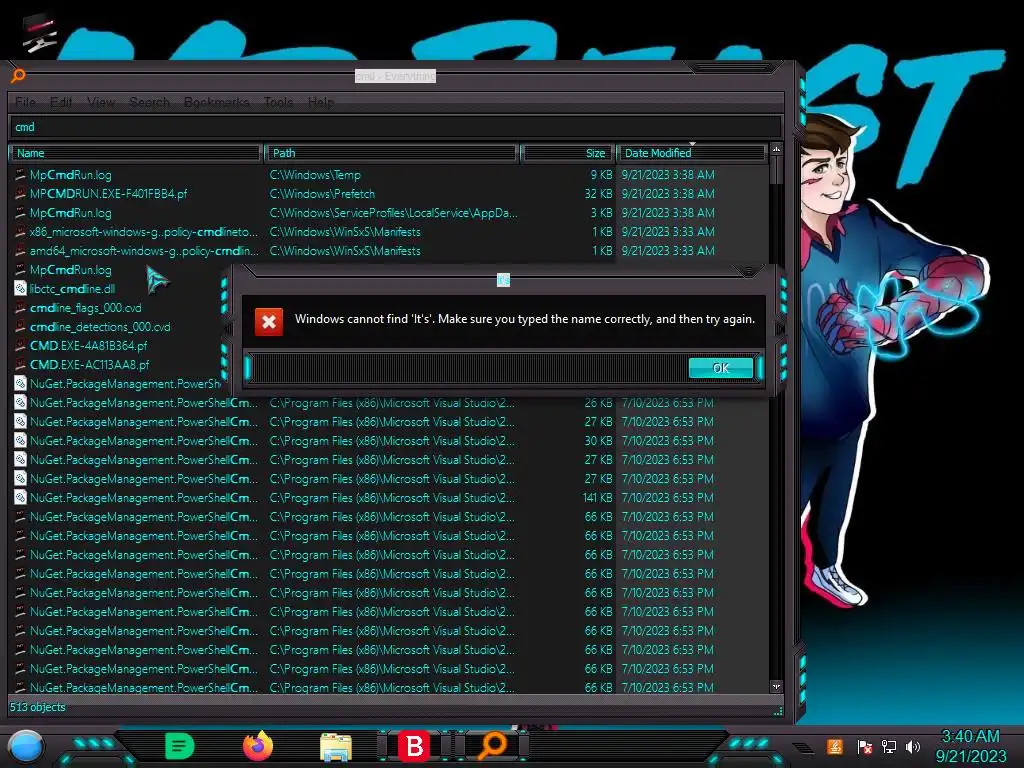
Task: Click the 30 KB size cell
Action: [598, 441]
